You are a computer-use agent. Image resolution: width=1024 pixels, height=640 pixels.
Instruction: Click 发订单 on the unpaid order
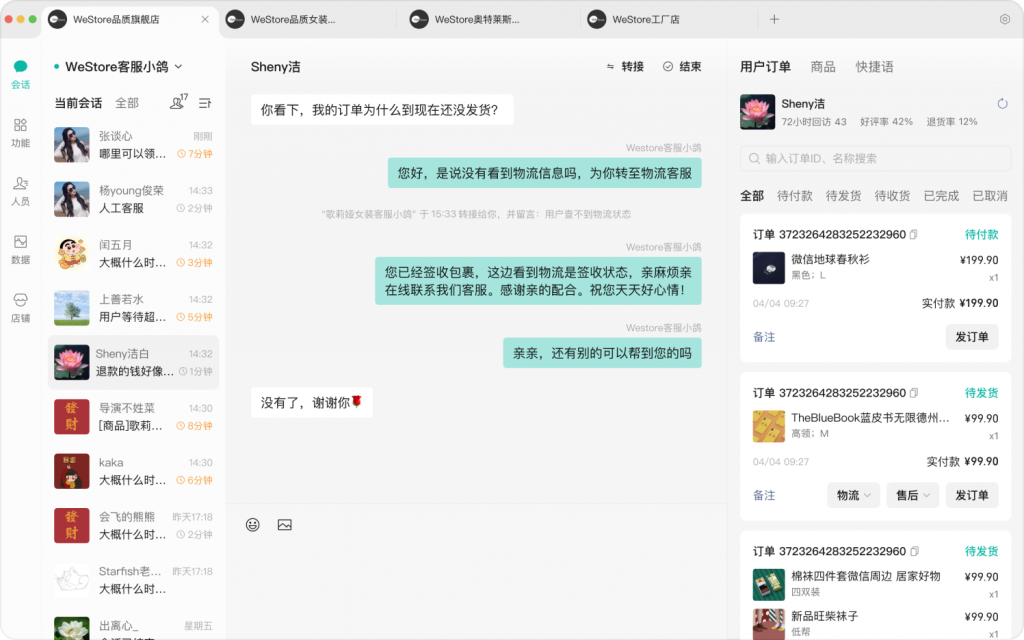pos(970,337)
